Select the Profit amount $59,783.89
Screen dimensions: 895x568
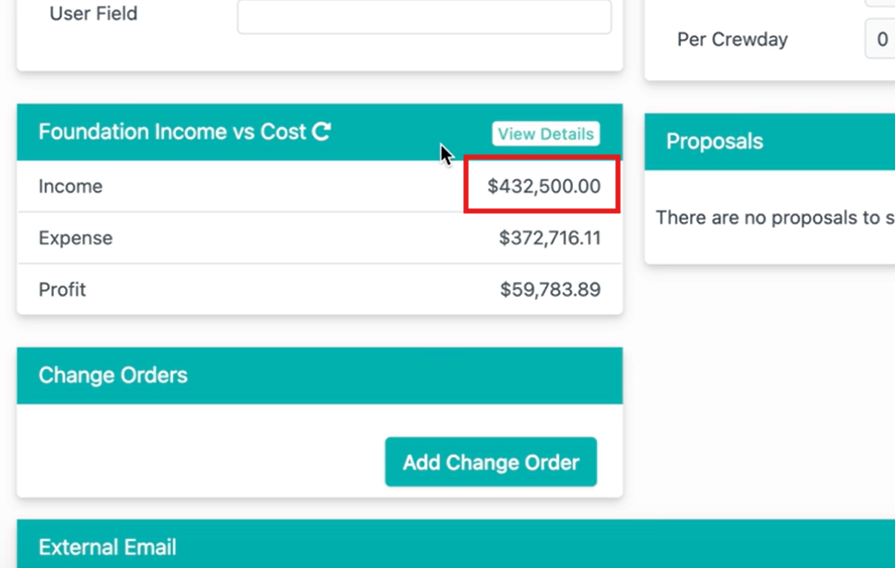pyautogui.click(x=550, y=289)
